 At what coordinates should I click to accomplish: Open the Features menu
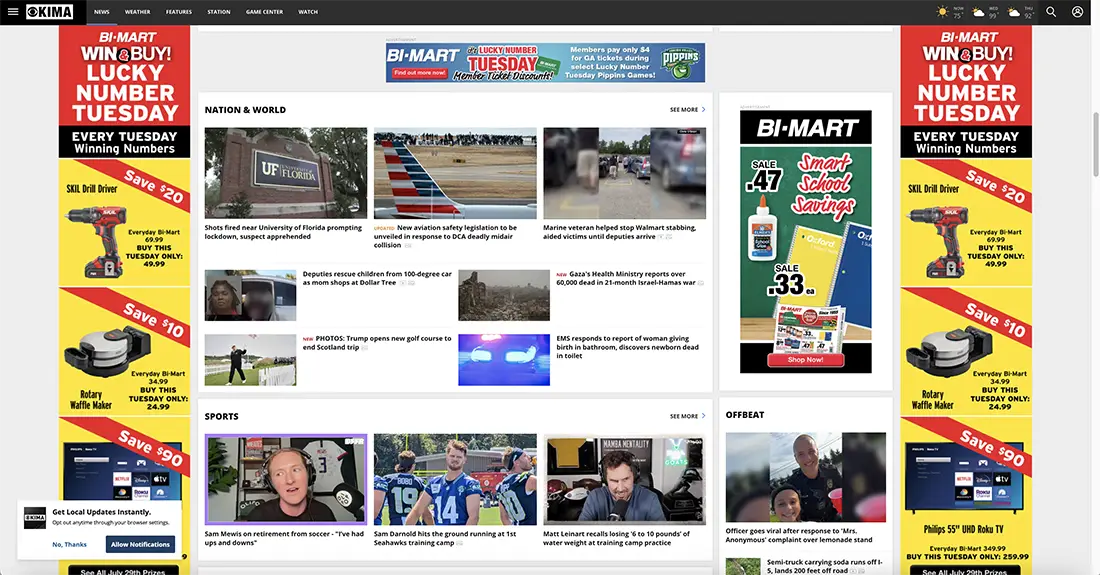point(179,12)
